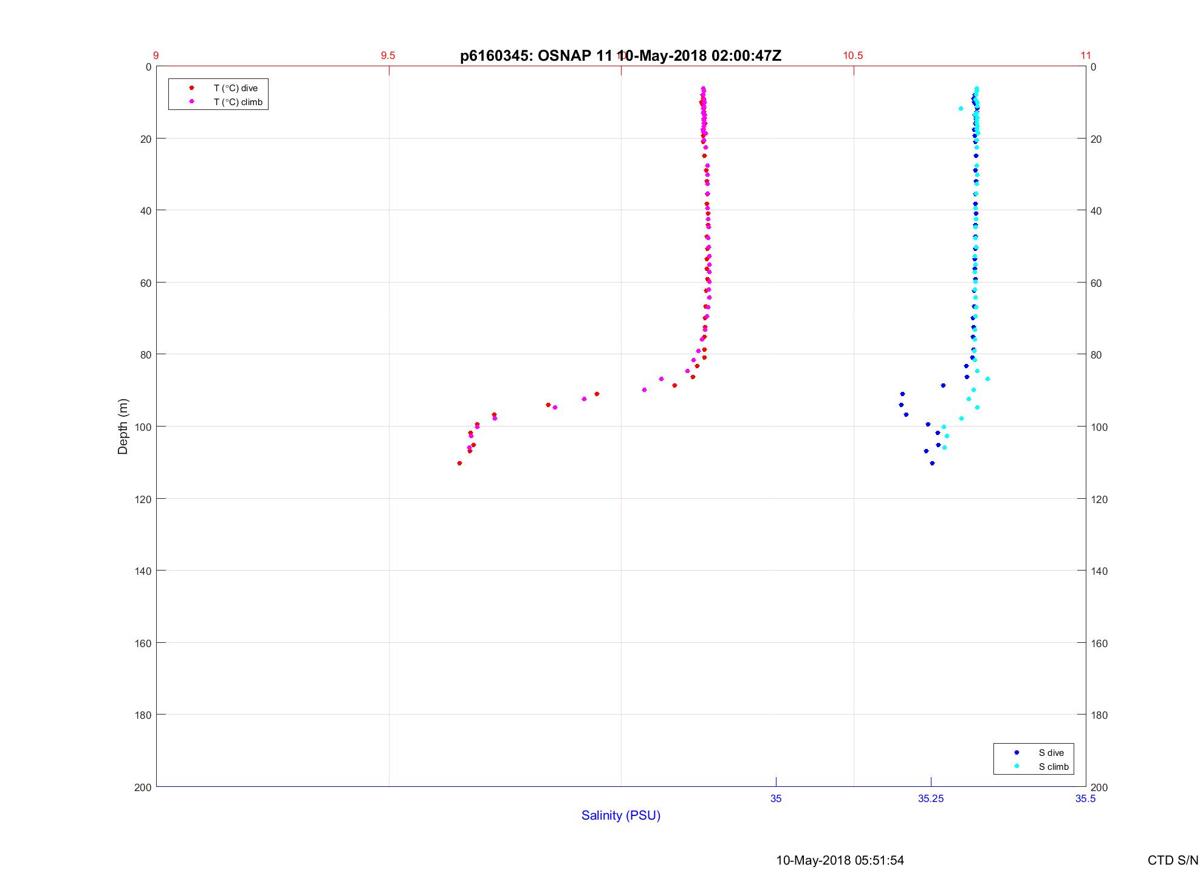This screenshot has height=885, width=1200.
Task: Click the 100 tick on left depth axis
Action: tap(142, 427)
